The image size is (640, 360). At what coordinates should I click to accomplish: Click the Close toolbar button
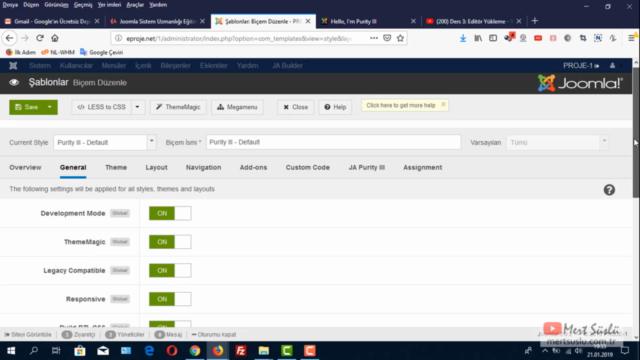296,107
